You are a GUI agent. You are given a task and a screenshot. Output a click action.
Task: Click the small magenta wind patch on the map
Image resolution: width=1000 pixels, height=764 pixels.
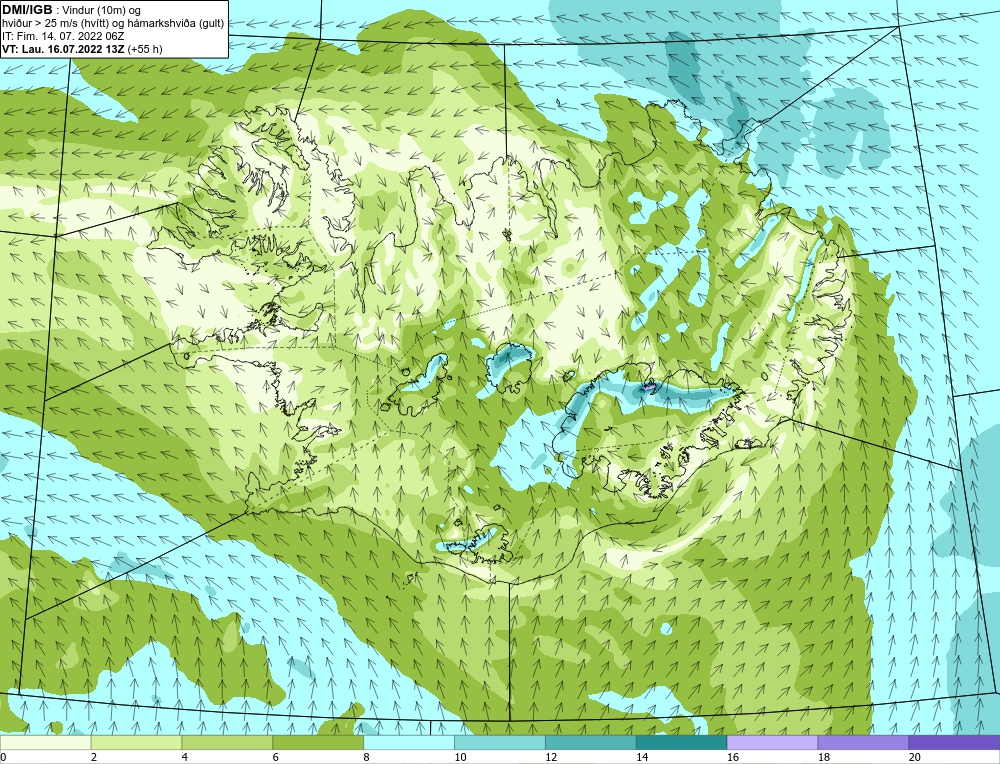648,386
